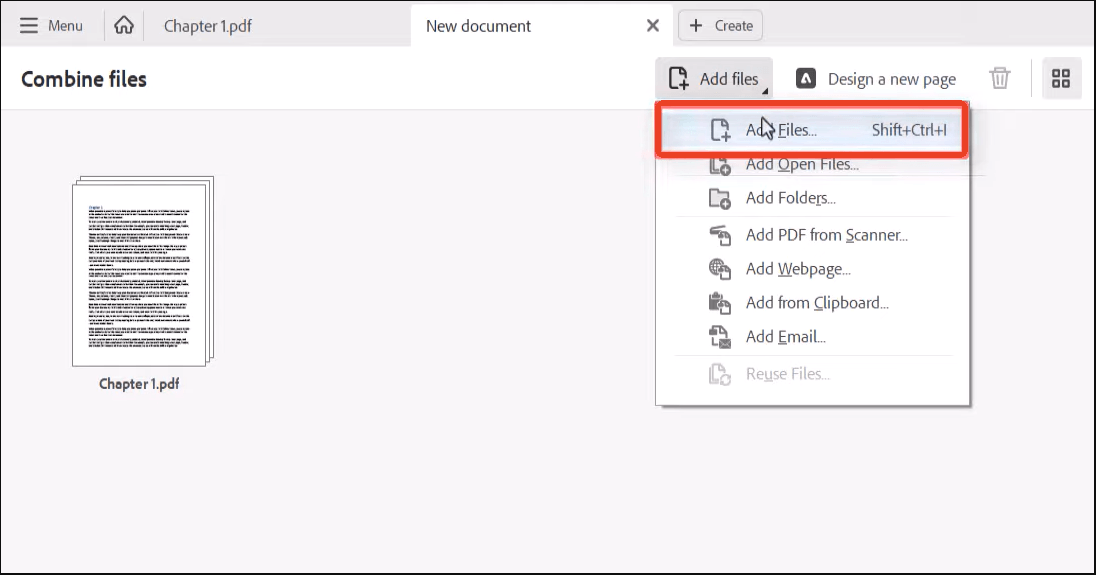Click the Add Folders folder icon
Screen dimensions: 1096x575
pyautogui.click(x=720, y=198)
